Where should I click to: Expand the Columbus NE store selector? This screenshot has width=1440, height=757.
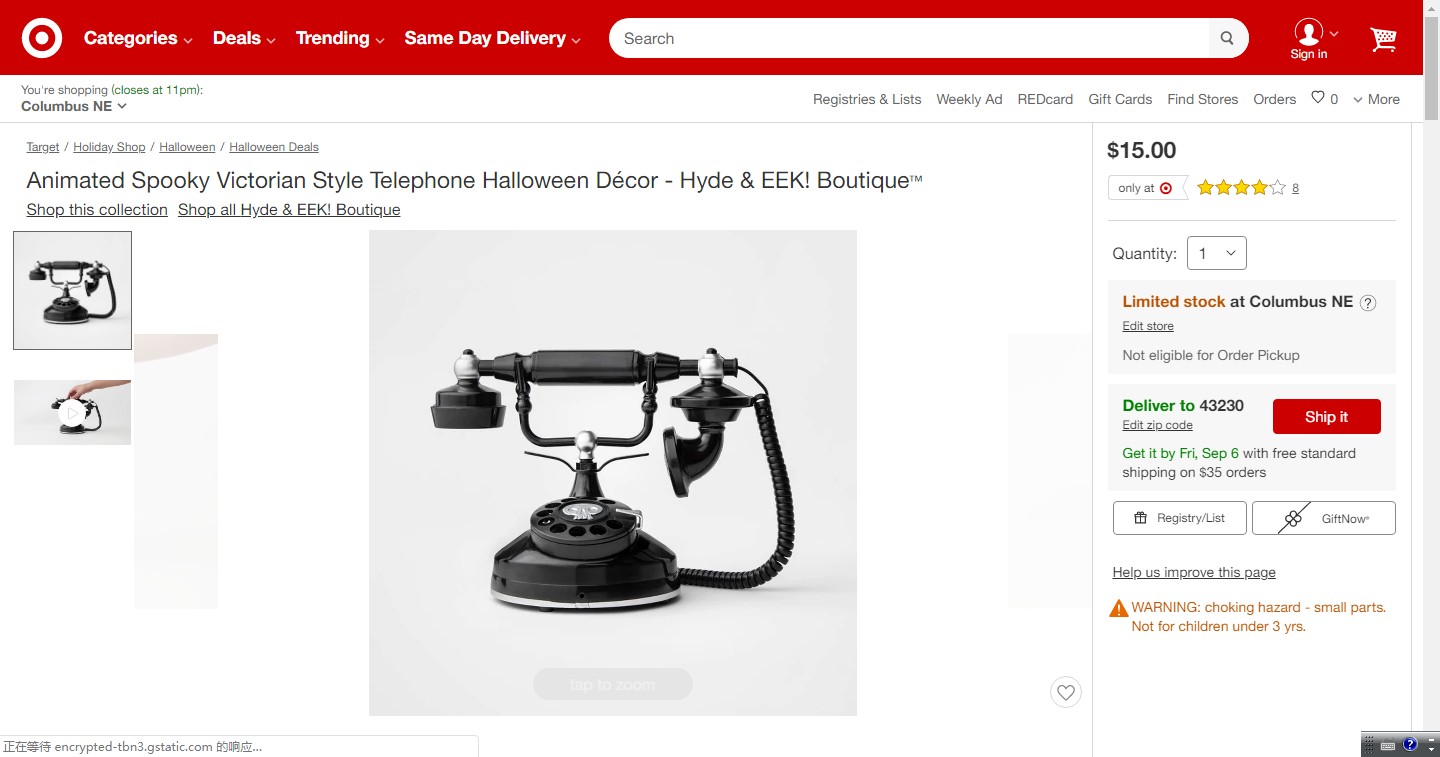74,106
